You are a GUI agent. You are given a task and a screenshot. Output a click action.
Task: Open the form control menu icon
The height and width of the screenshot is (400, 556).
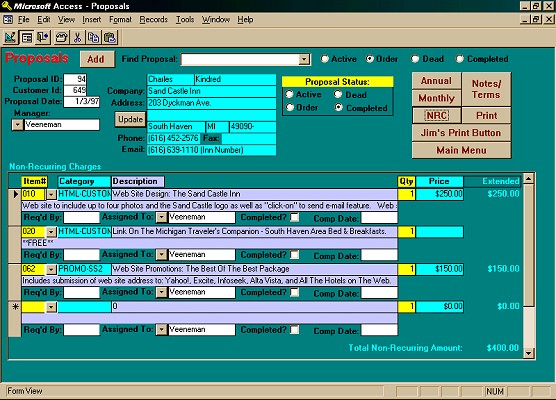[x=8, y=20]
